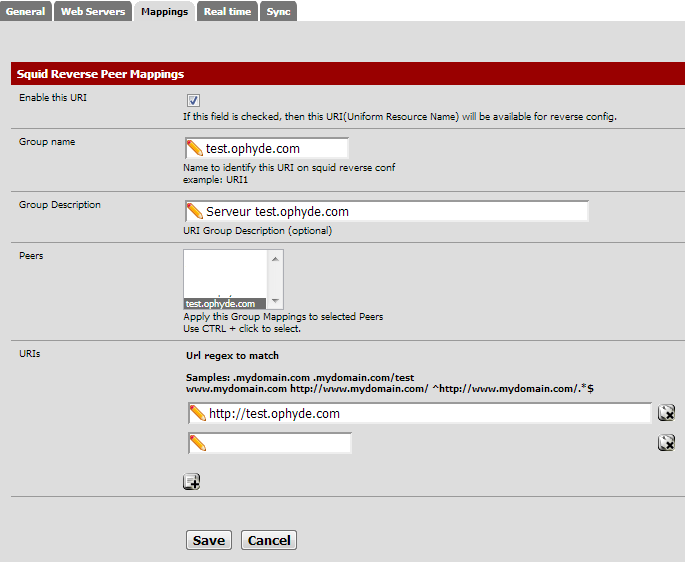The image size is (685, 562).
Task: Click pencil icon in the empty URI field
Action: [x=198, y=443]
